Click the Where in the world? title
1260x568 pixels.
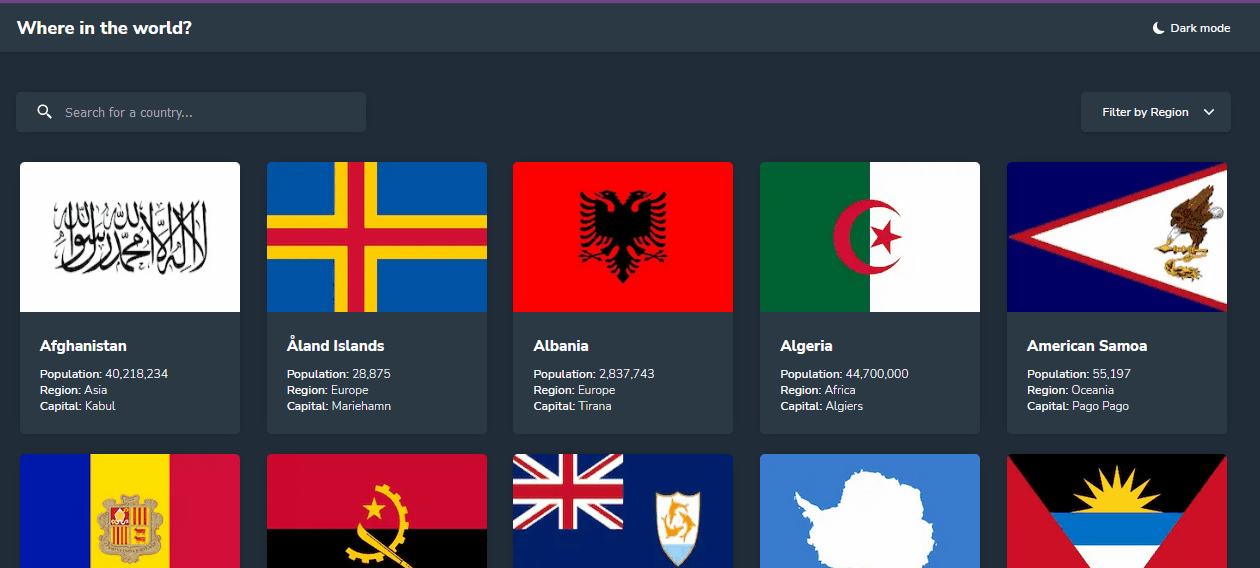pos(104,28)
